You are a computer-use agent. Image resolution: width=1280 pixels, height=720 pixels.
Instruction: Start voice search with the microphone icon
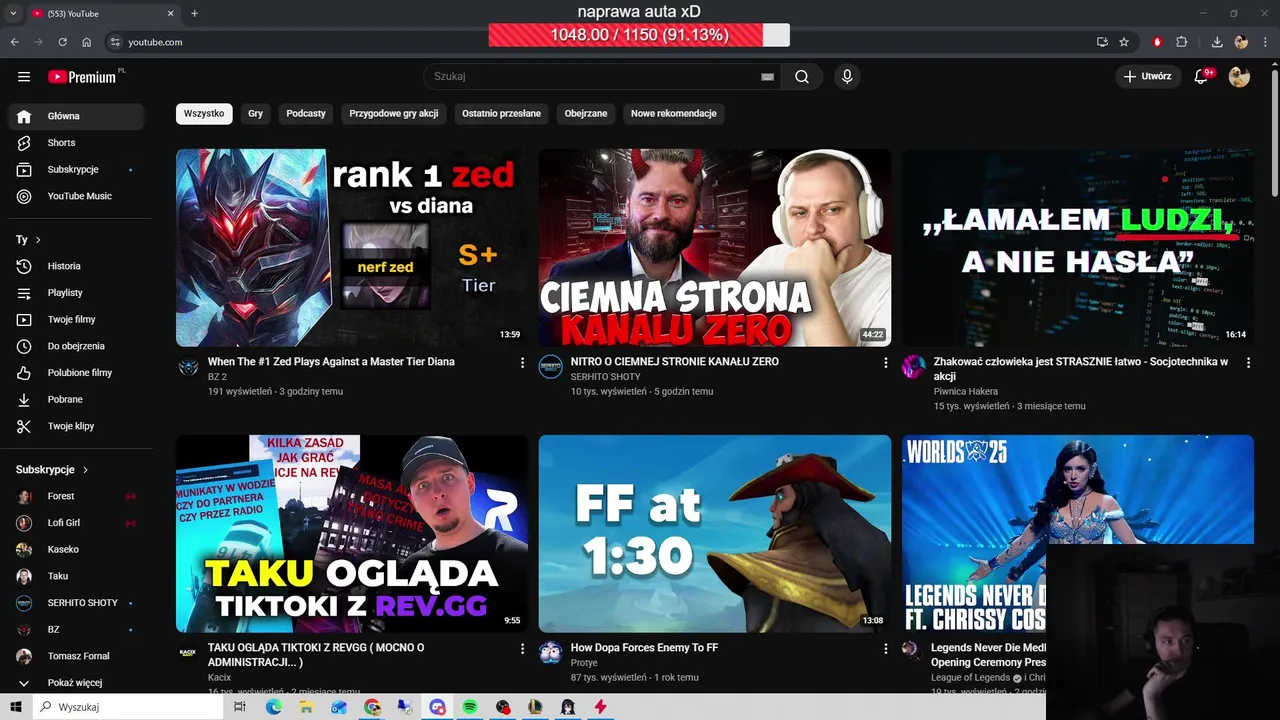click(847, 77)
